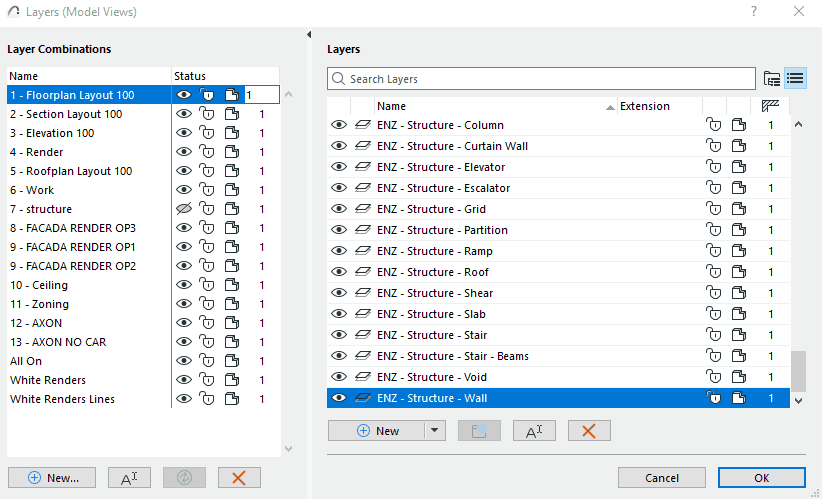
Task: Delete layer combination with red X button
Action: tap(239, 478)
